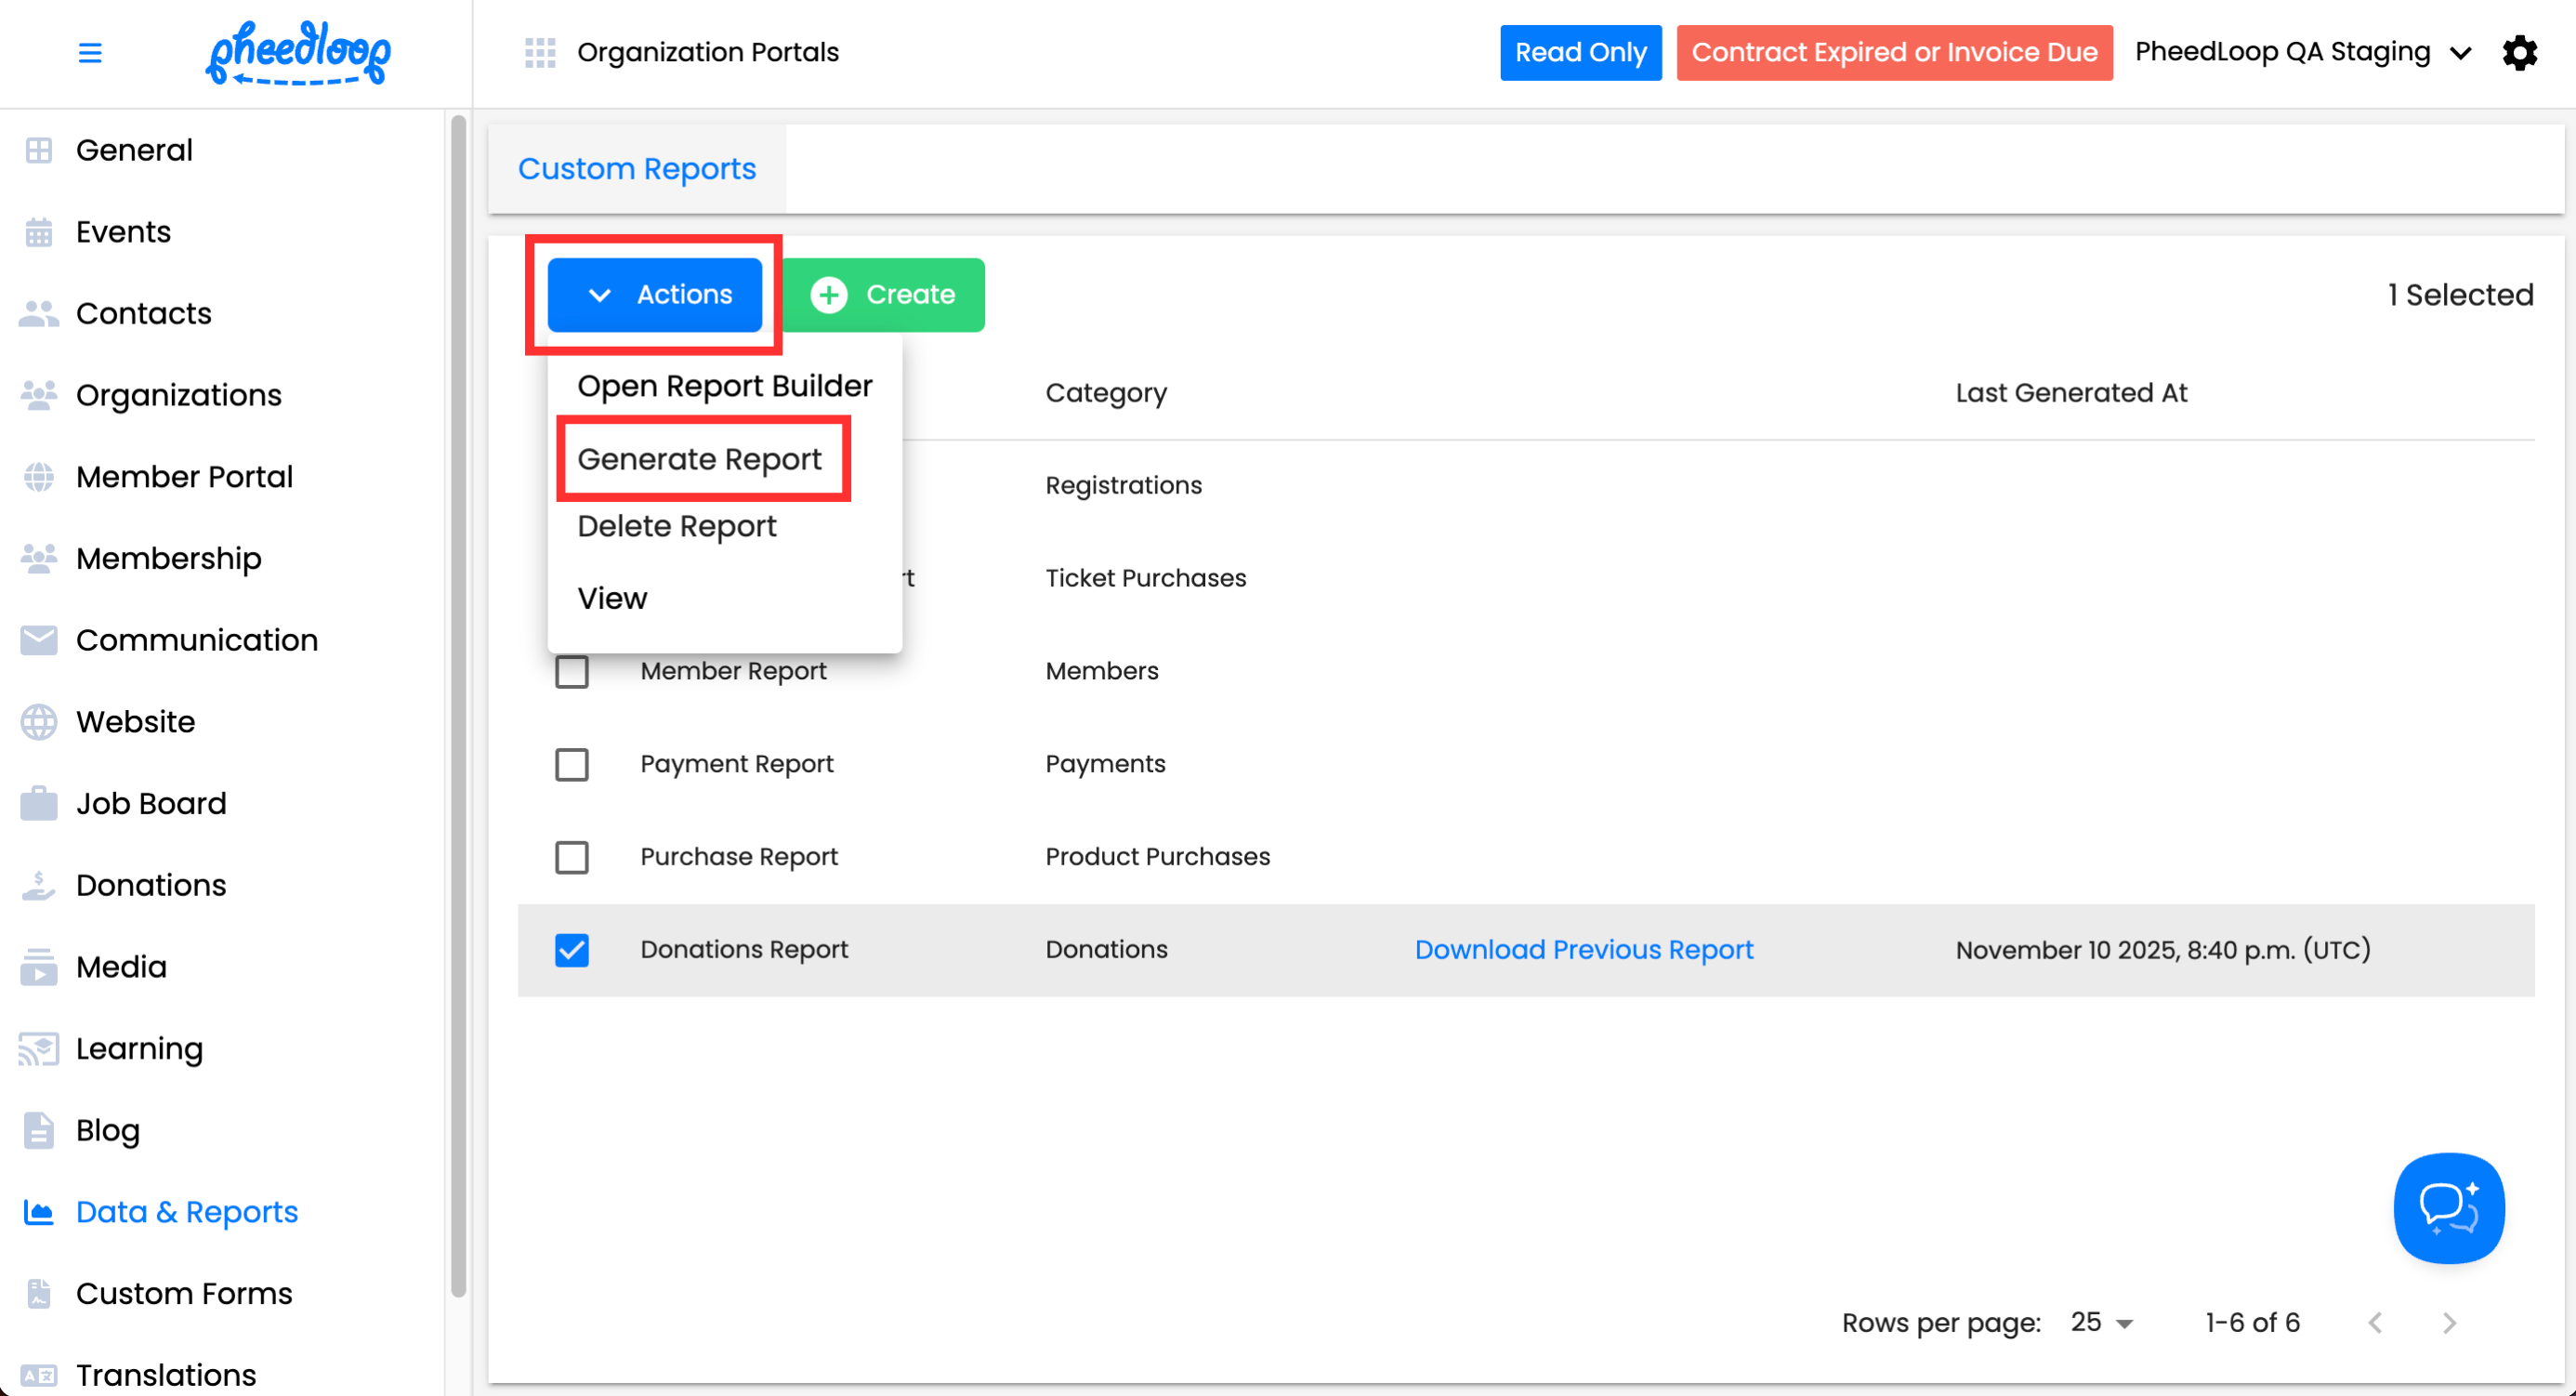Viewport: 2576px width, 1396px height.
Task: Open the apps grid icon
Action: [540, 52]
